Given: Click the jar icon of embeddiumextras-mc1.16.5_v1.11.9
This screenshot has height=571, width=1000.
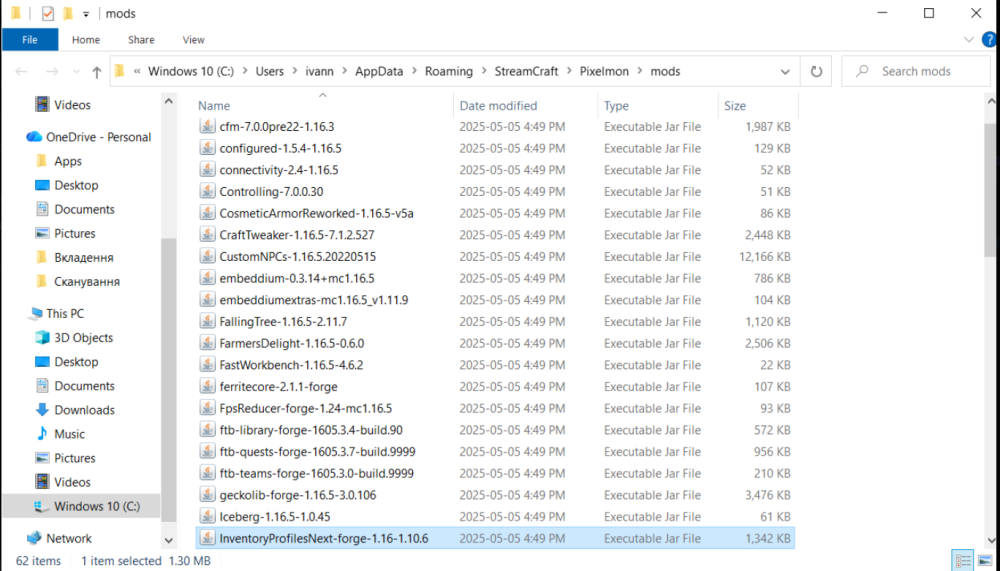Looking at the screenshot, I should click(207, 300).
